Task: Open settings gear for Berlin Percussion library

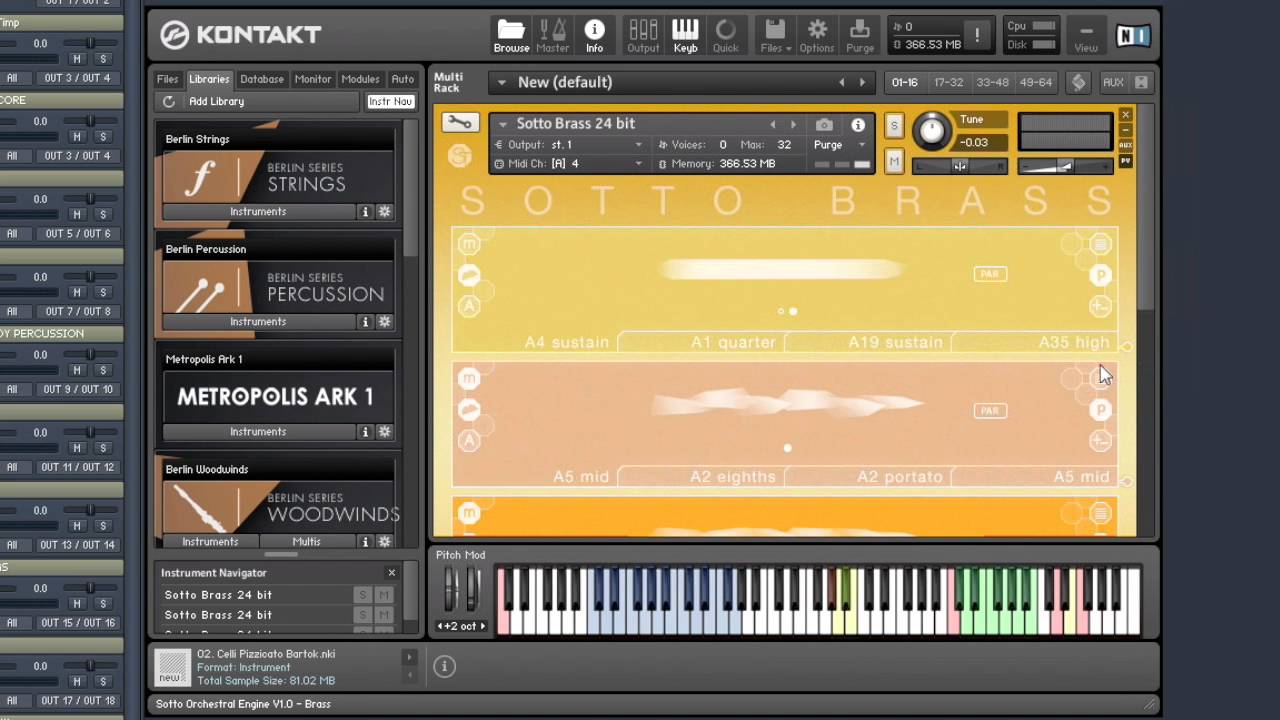Action: [x=384, y=322]
